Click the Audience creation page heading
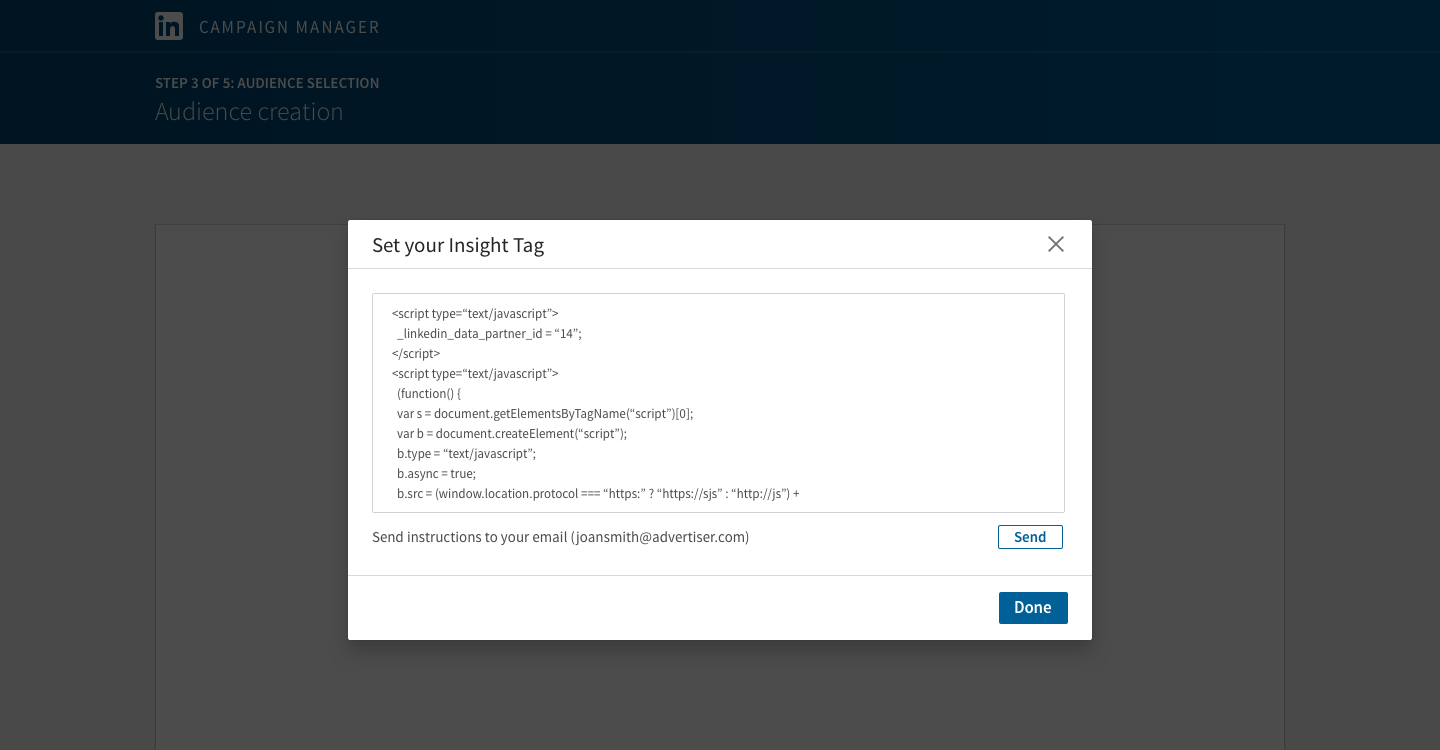 pyautogui.click(x=248, y=112)
